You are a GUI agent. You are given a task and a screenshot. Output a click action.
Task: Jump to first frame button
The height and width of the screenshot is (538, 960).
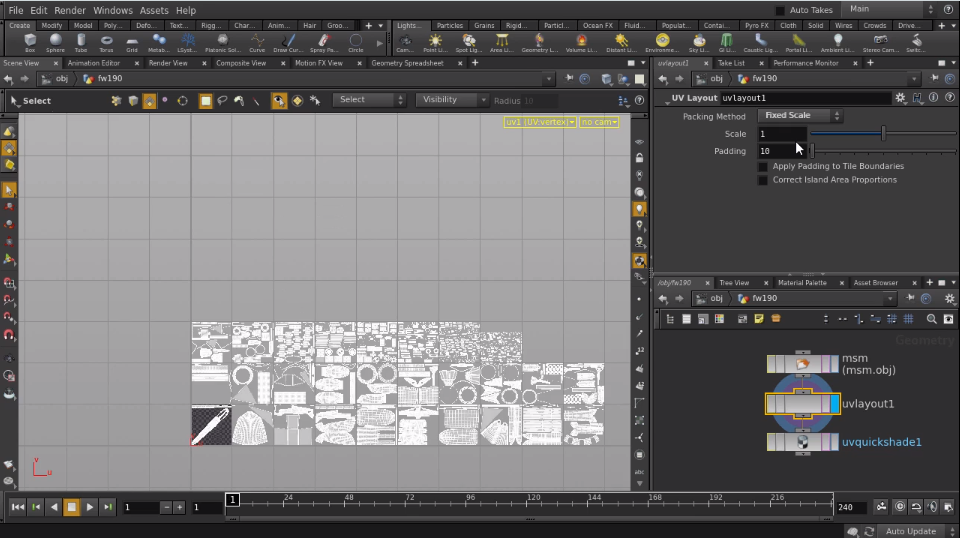18,507
